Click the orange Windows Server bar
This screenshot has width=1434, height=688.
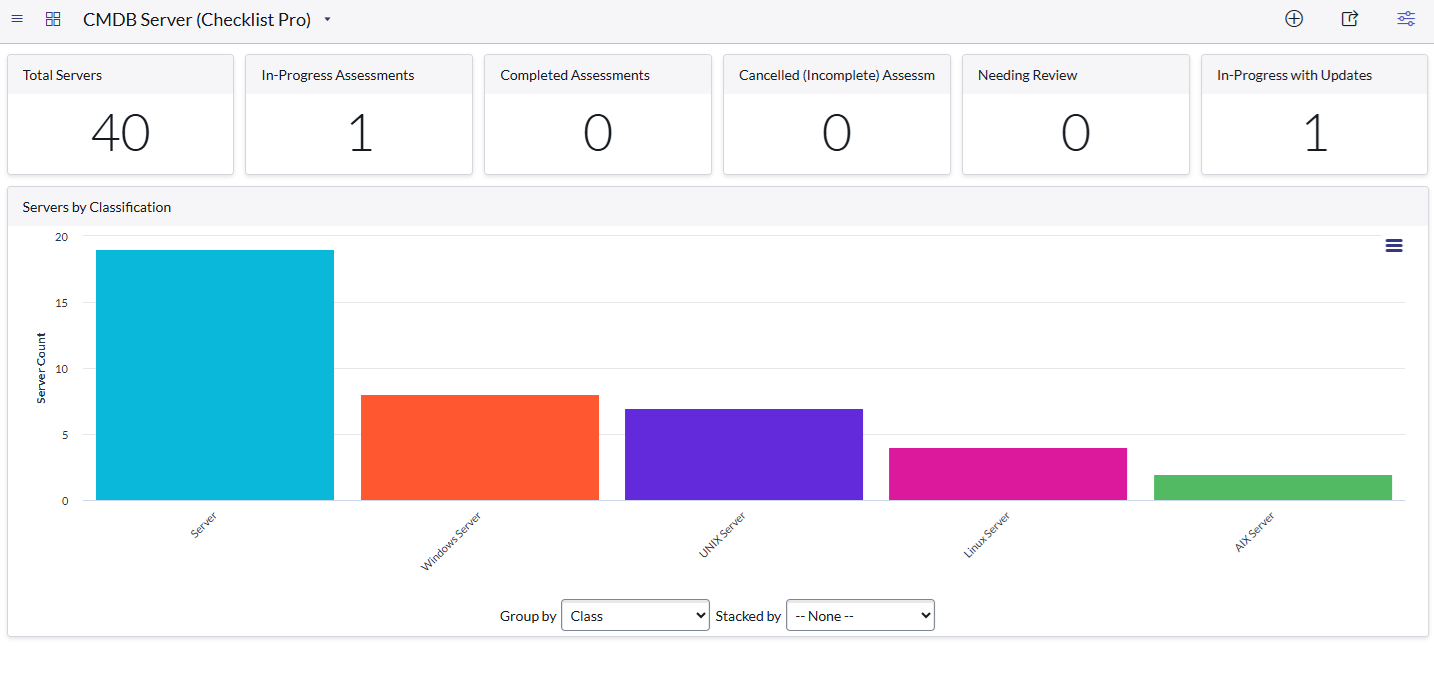(479, 446)
